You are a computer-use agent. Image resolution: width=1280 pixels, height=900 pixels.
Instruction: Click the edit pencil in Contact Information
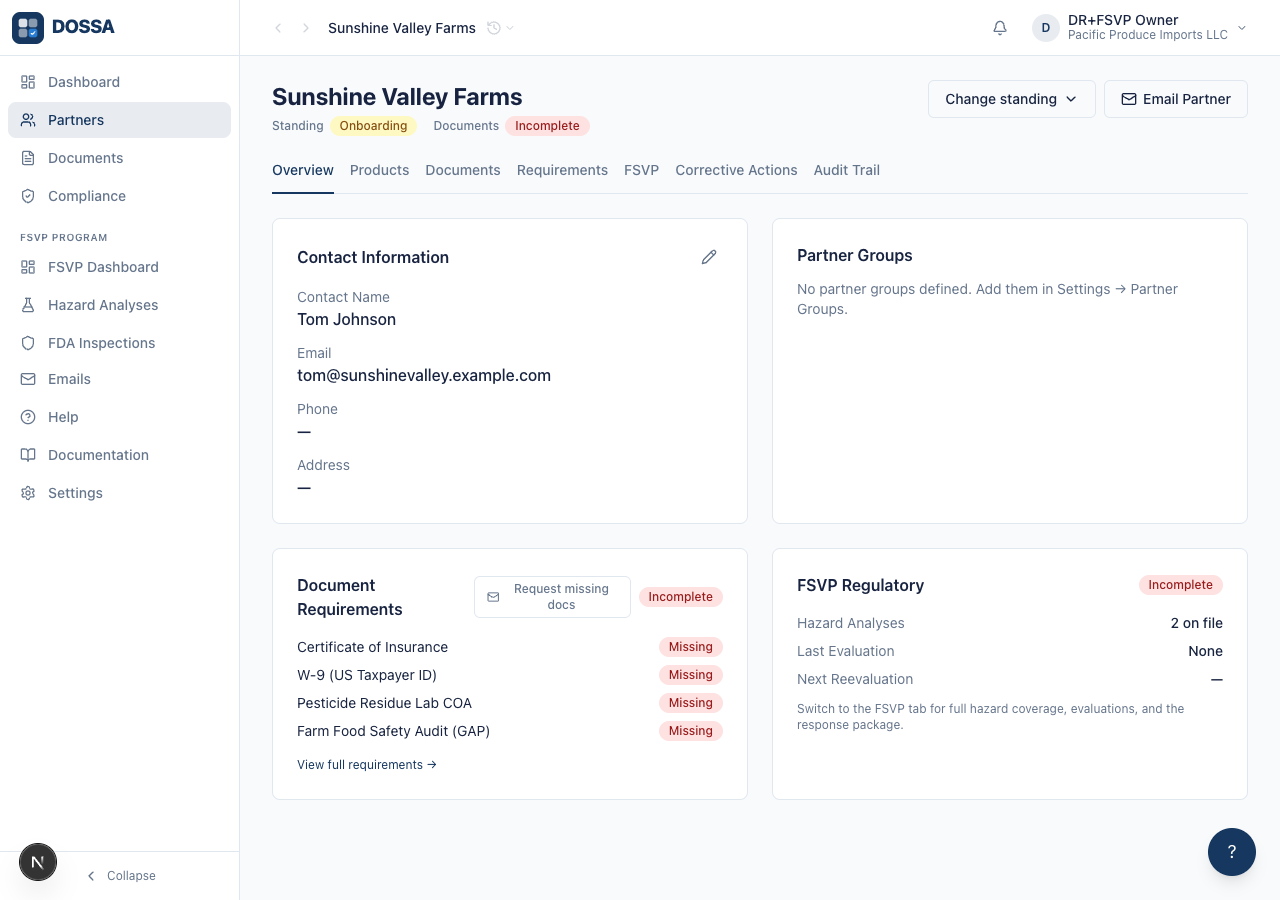pyautogui.click(x=709, y=257)
